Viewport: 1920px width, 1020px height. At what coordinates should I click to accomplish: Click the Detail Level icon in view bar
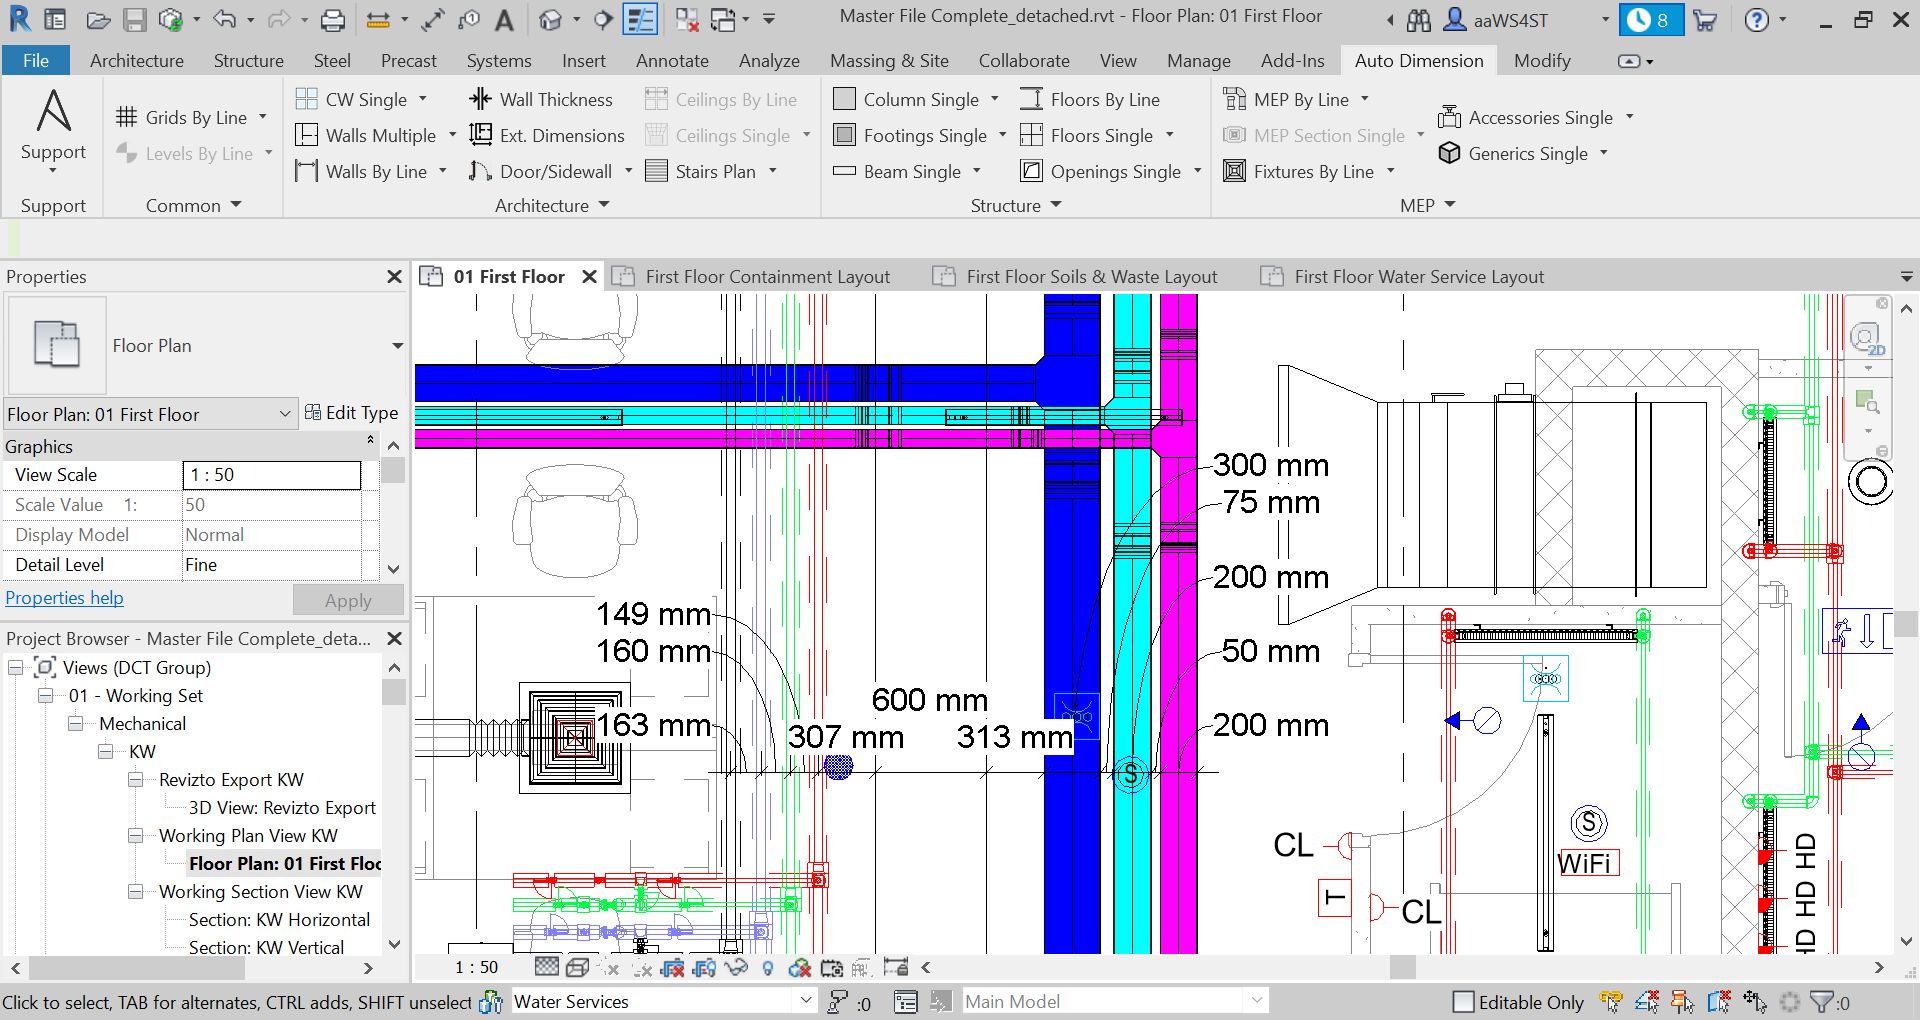(x=546, y=967)
